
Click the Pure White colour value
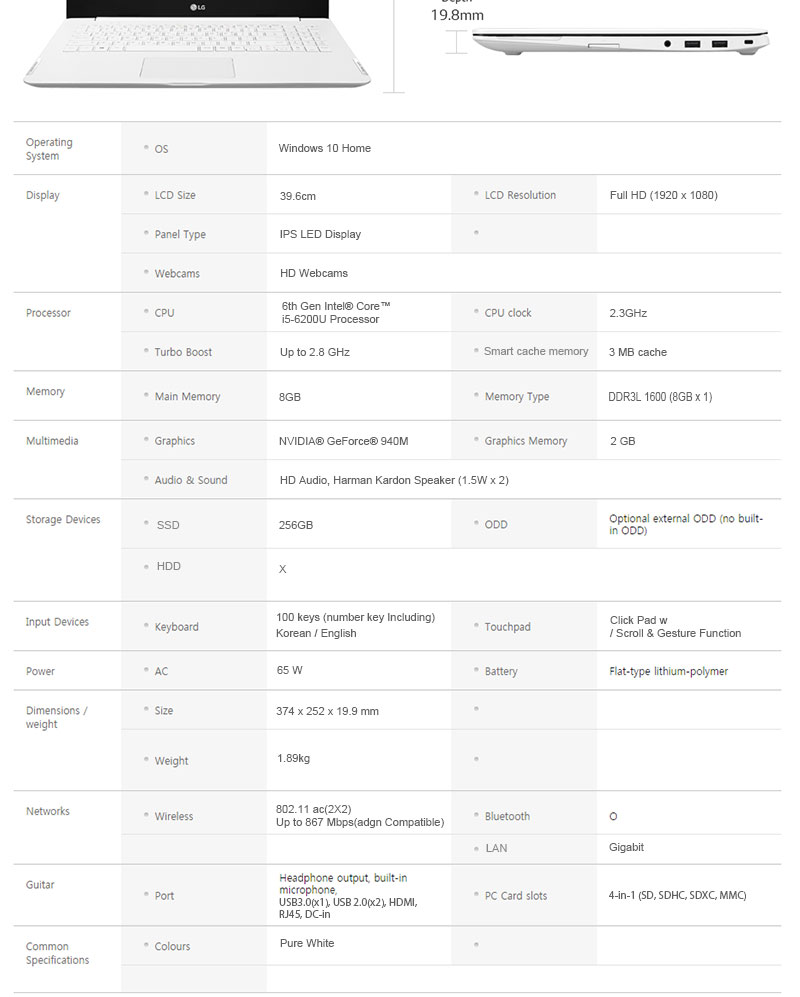(x=307, y=943)
